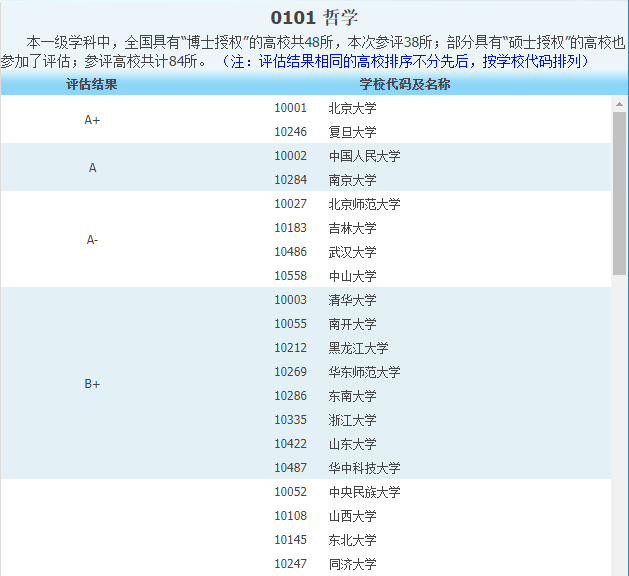Click 华东师范大学 row
The image size is (629, 576).
[398, 372]
